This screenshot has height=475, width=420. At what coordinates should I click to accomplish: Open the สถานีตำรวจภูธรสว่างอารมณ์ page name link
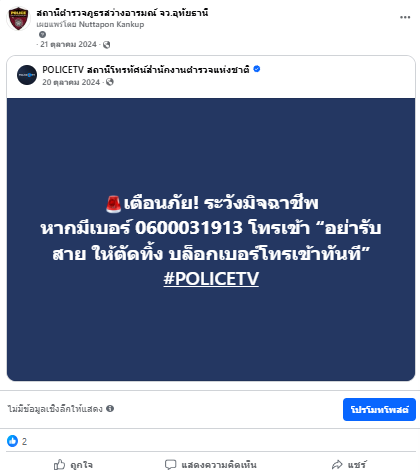point(122,13)
